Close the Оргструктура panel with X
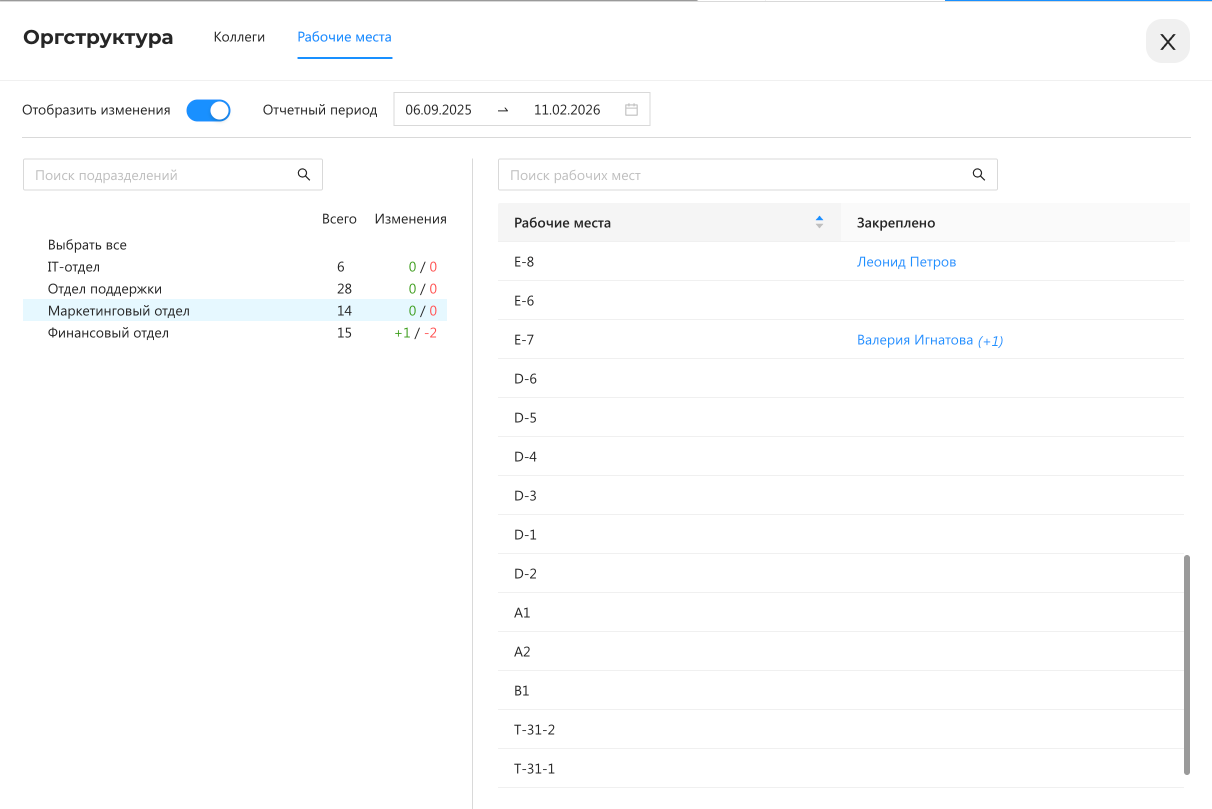This screenshot has width=1212, height=809. 1167,42
